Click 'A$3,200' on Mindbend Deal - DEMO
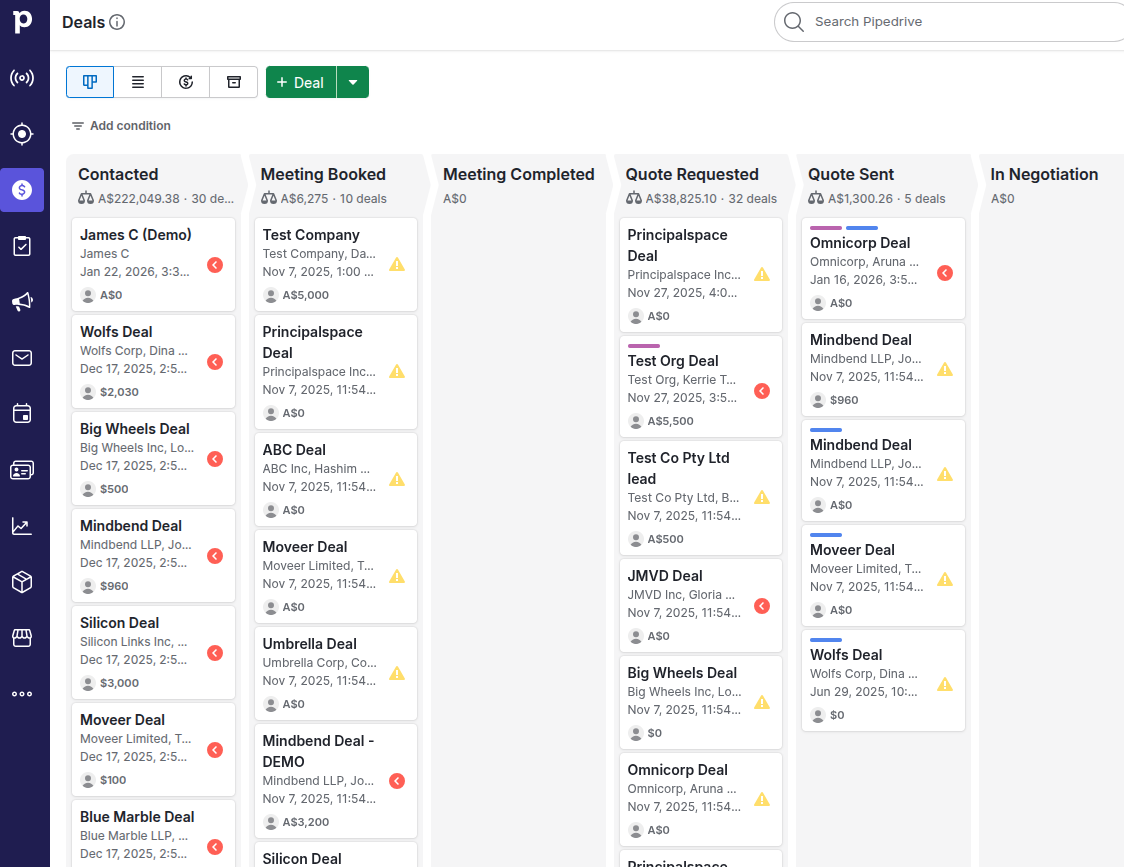The image size is (1124, 867). point(305,822)
